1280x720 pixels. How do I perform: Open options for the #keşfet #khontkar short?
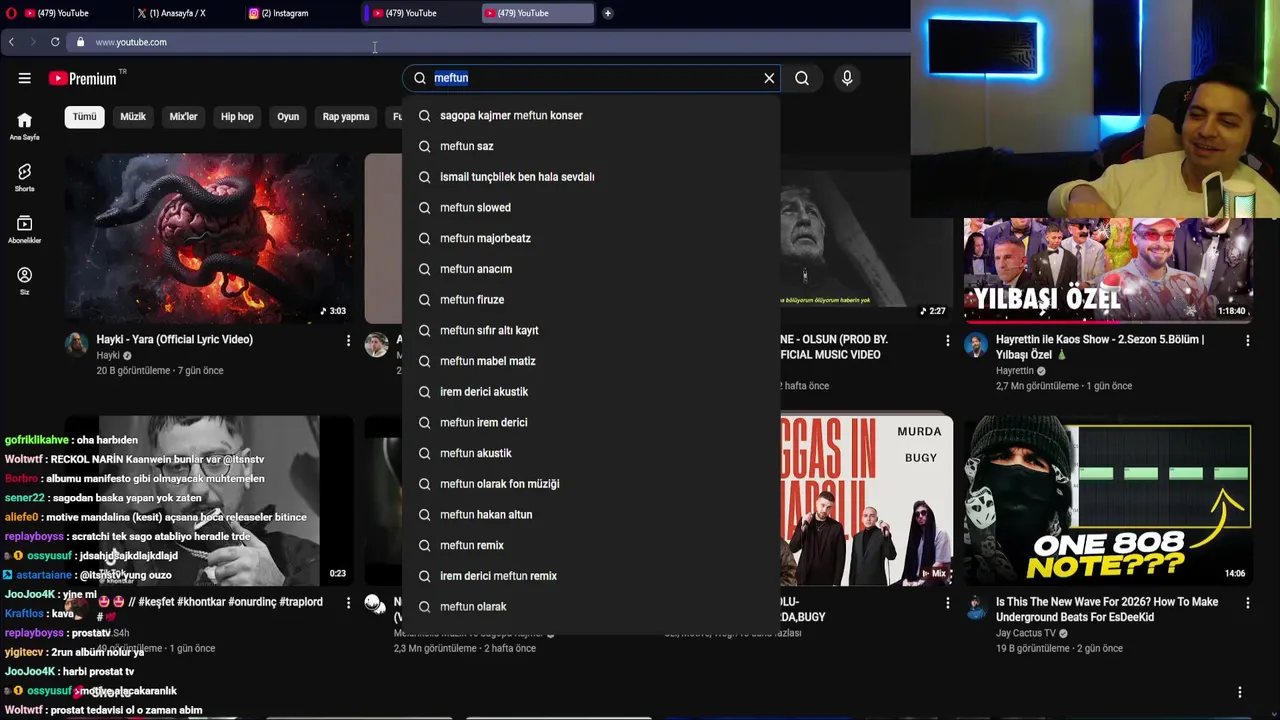348,603
